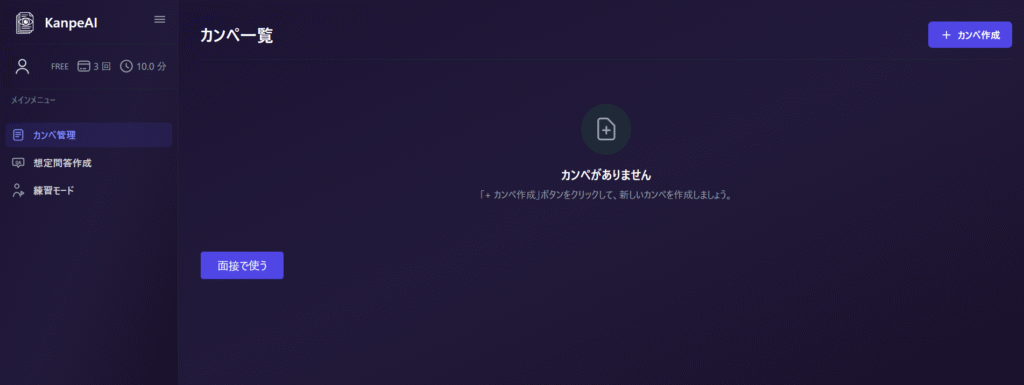Click the カンペ作成 button label
1024x385 pixels.
click(978, 35)
